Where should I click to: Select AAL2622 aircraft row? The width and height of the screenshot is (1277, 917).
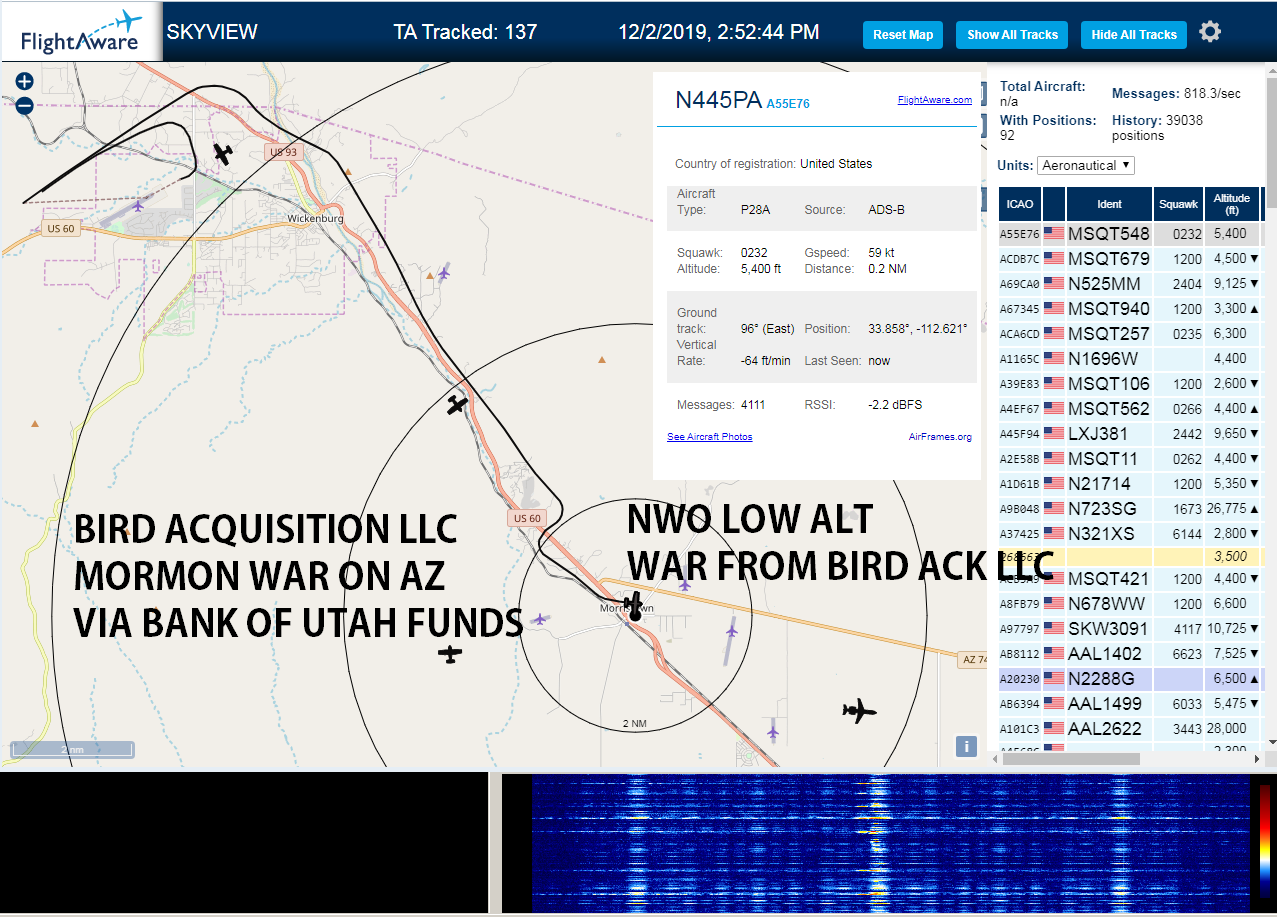point(1130,729)
